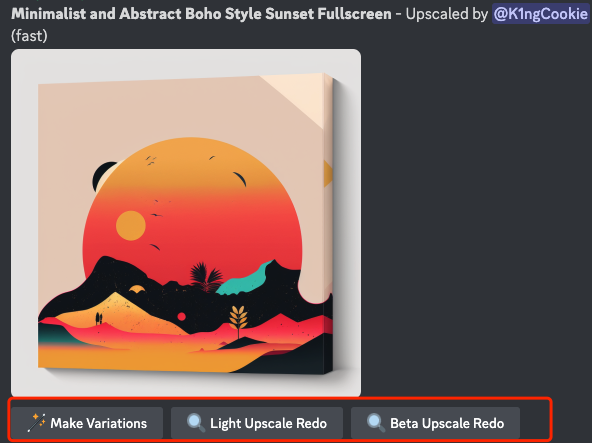Click the bold prompt title text
The height and width of the screenshot is (443, 592).
201,14
